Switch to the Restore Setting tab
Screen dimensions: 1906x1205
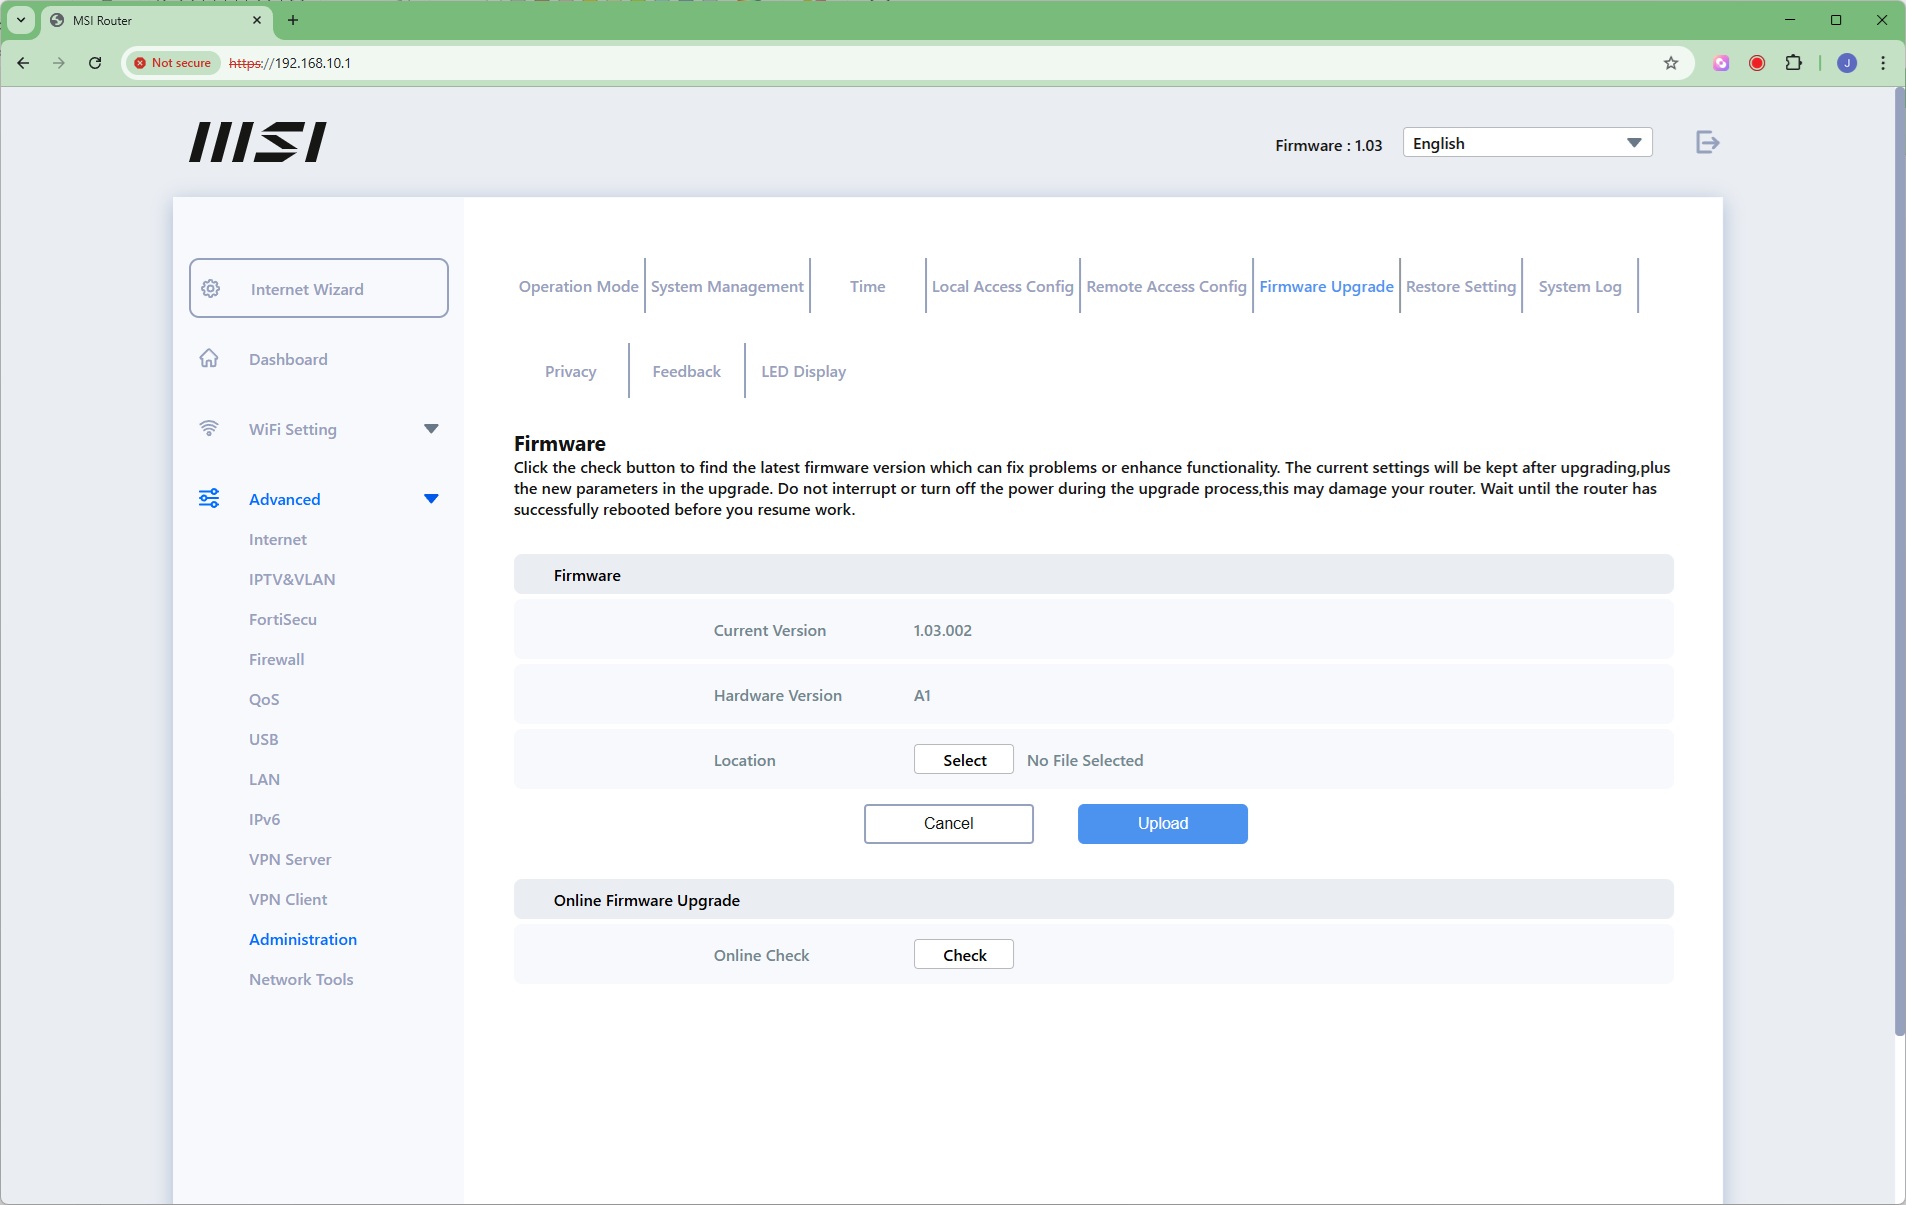coord(1460,287)
